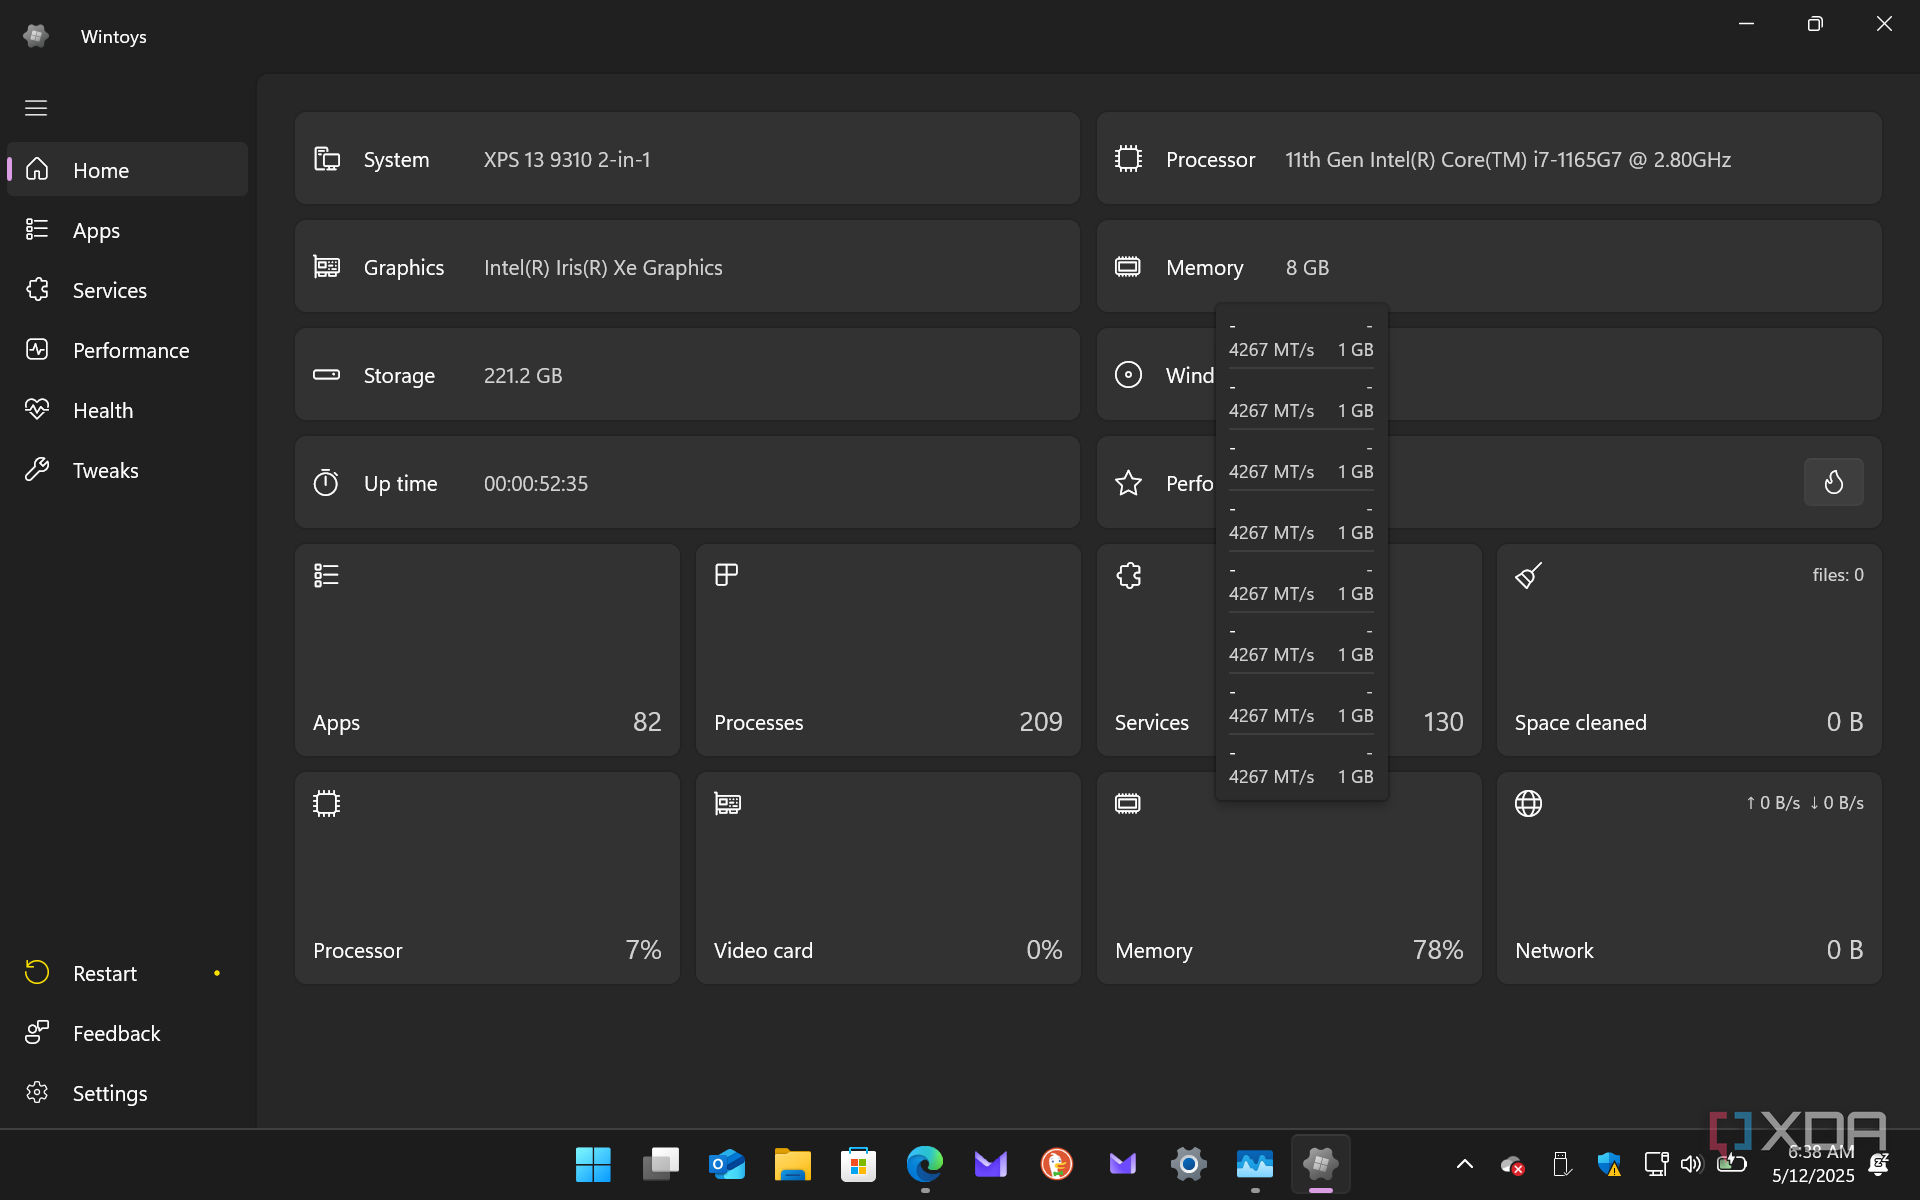Click the Apps list icon in tile
This screenshot has width=1920, height=1200.
[x=326, y=575]
